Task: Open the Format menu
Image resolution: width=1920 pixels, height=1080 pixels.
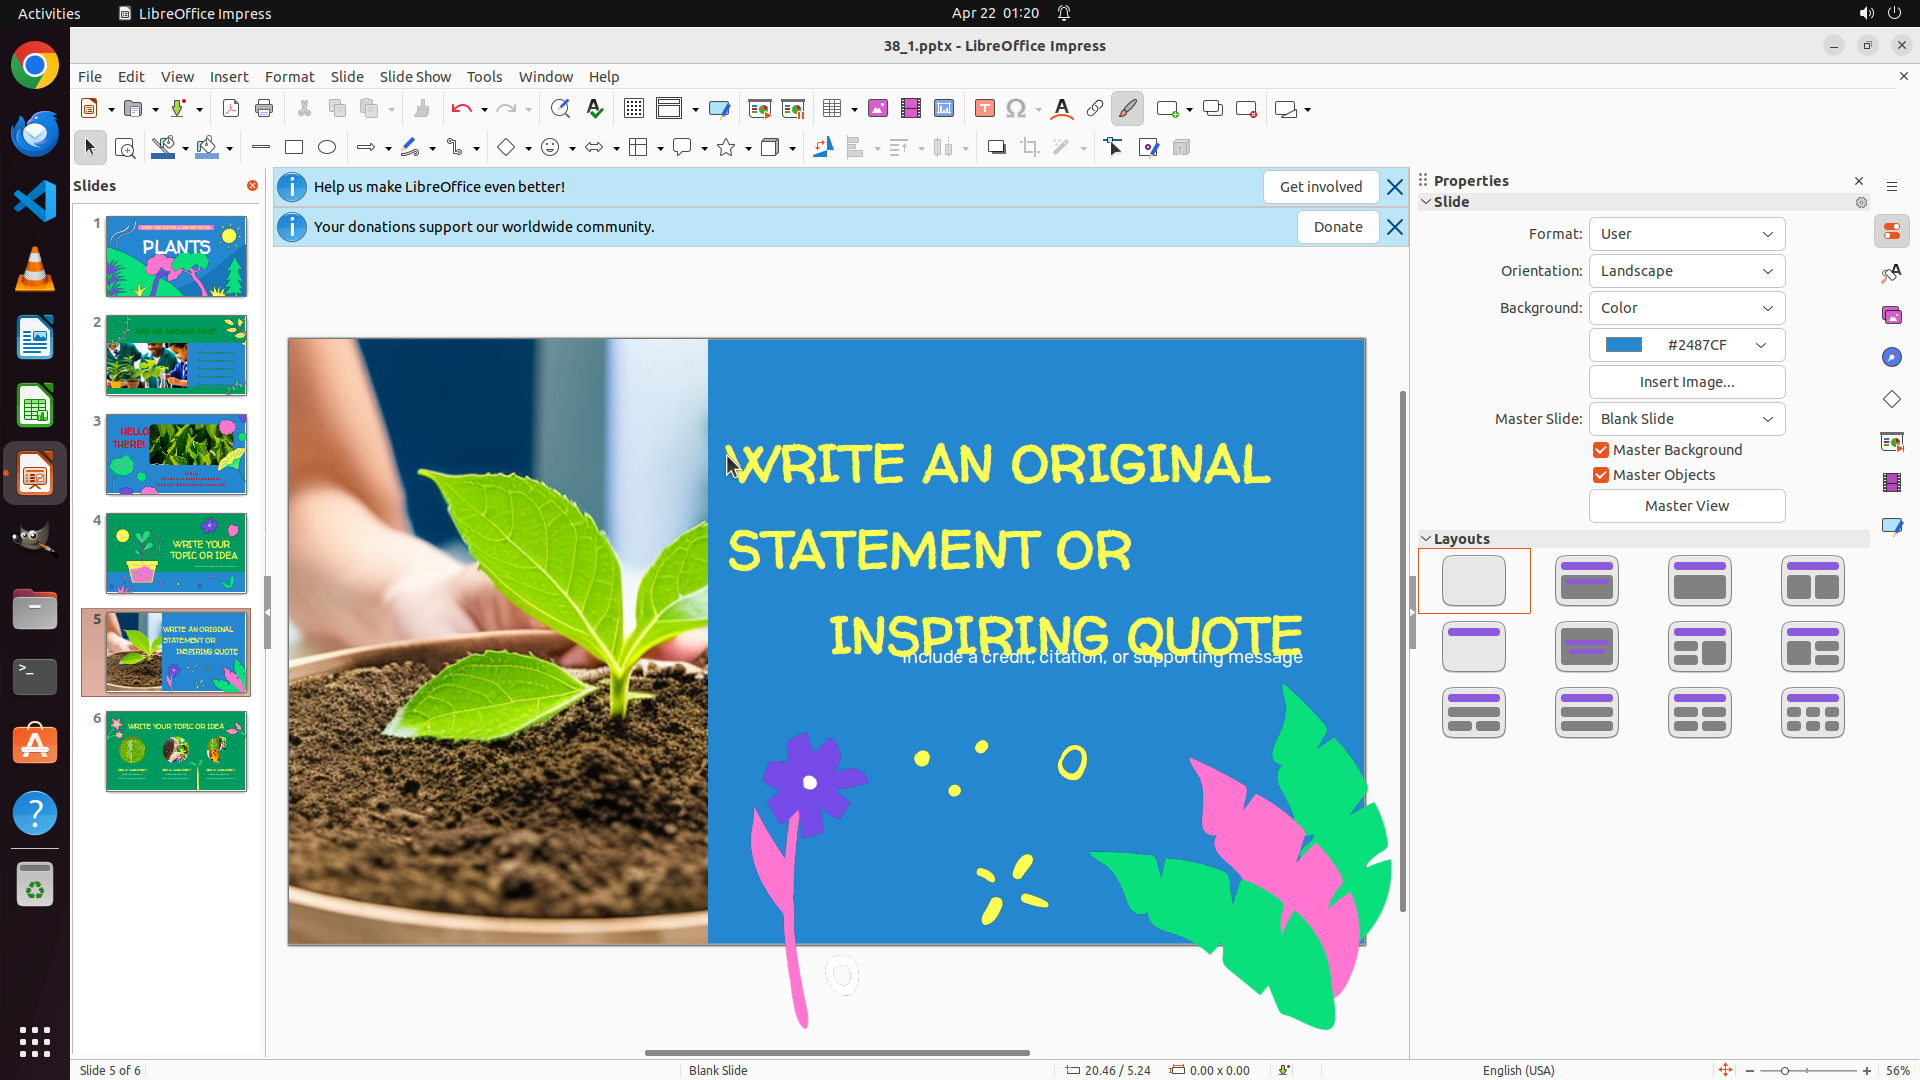Action: (x=289, y=77)
